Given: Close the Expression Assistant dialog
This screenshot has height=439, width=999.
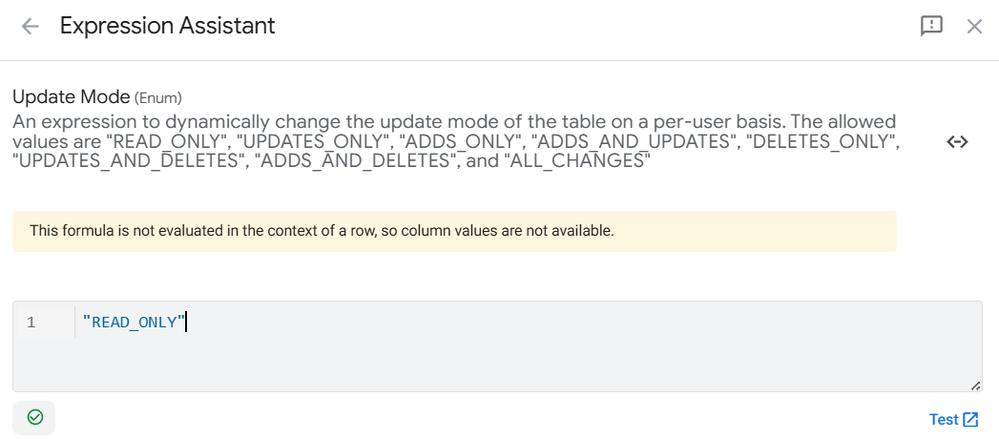Looking at the screenshot, I should 975,26.
